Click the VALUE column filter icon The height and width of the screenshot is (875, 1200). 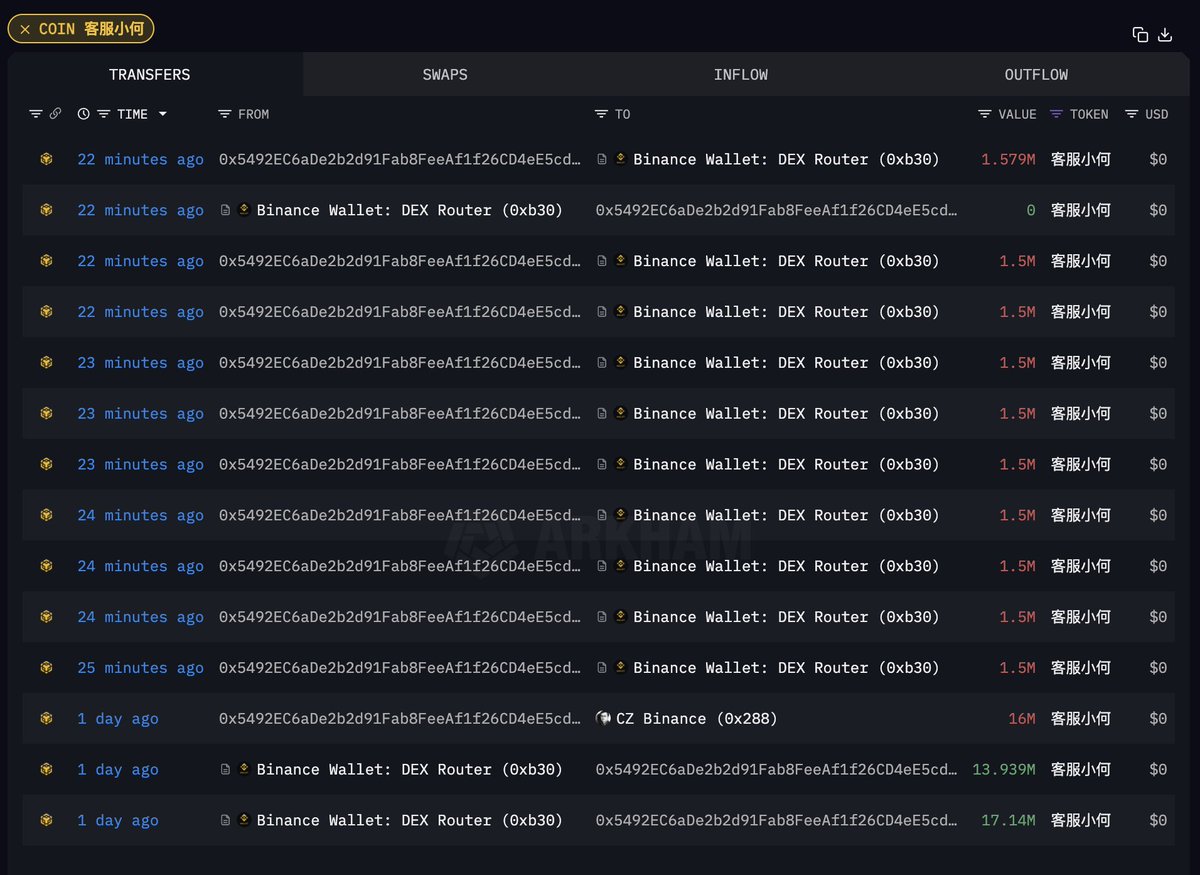tap(984, 114)
